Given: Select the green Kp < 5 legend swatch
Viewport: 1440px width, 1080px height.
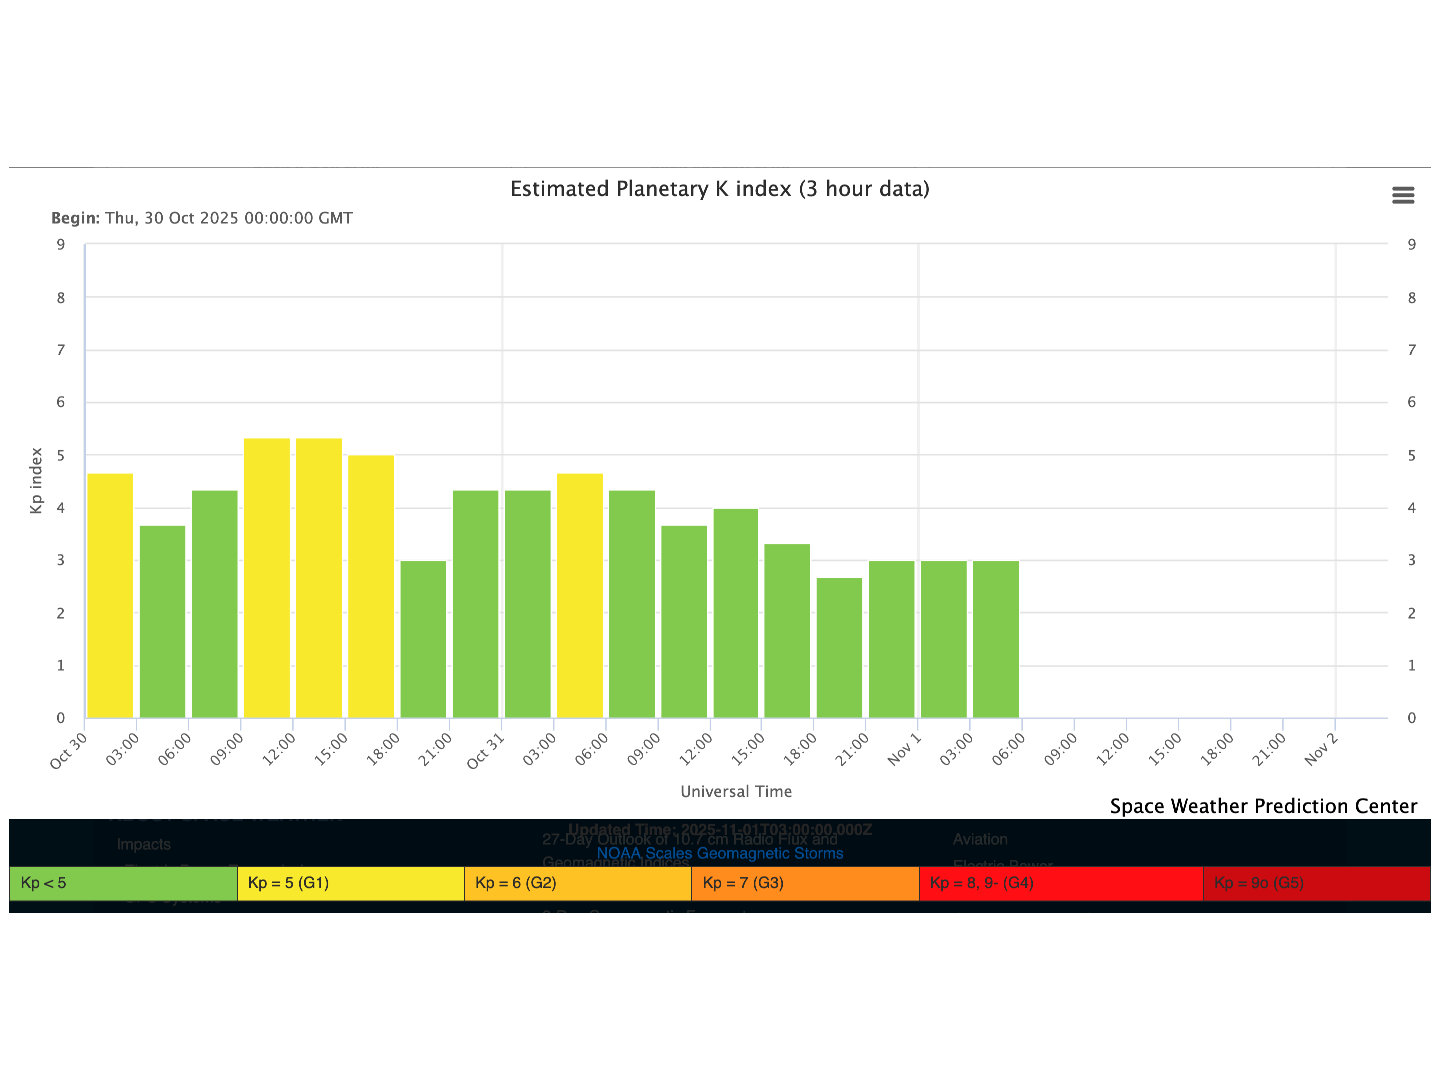Looking at the screenshot, I should point(122,883).
